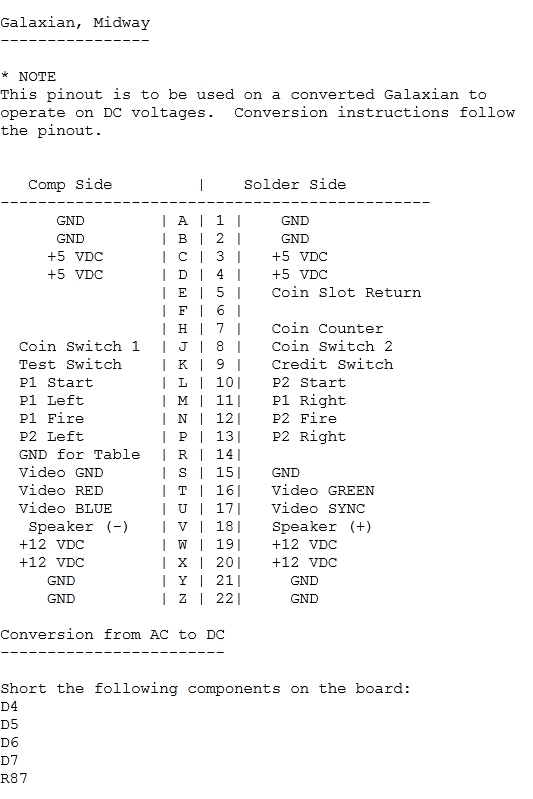Screen dimensions: 533x799
Task: Click the 'Video SYNC' entry
Action: pos(318,509)
